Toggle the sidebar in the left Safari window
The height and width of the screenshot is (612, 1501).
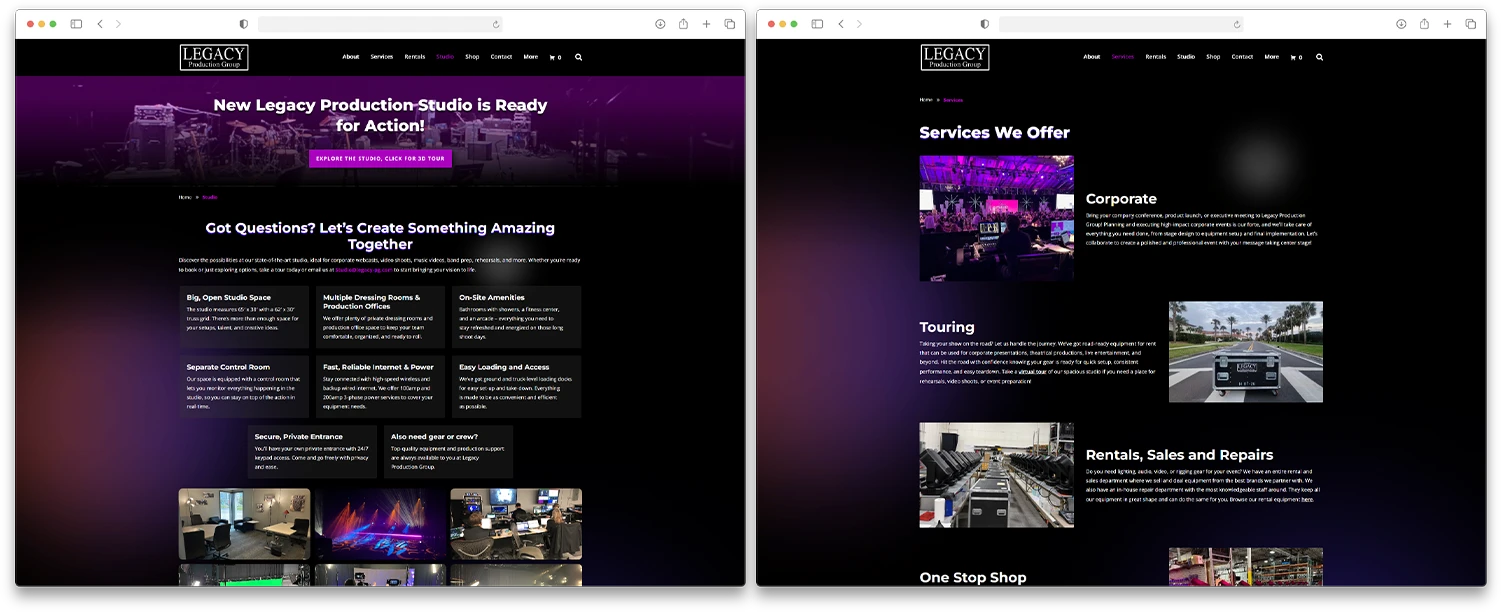point(76,22)
